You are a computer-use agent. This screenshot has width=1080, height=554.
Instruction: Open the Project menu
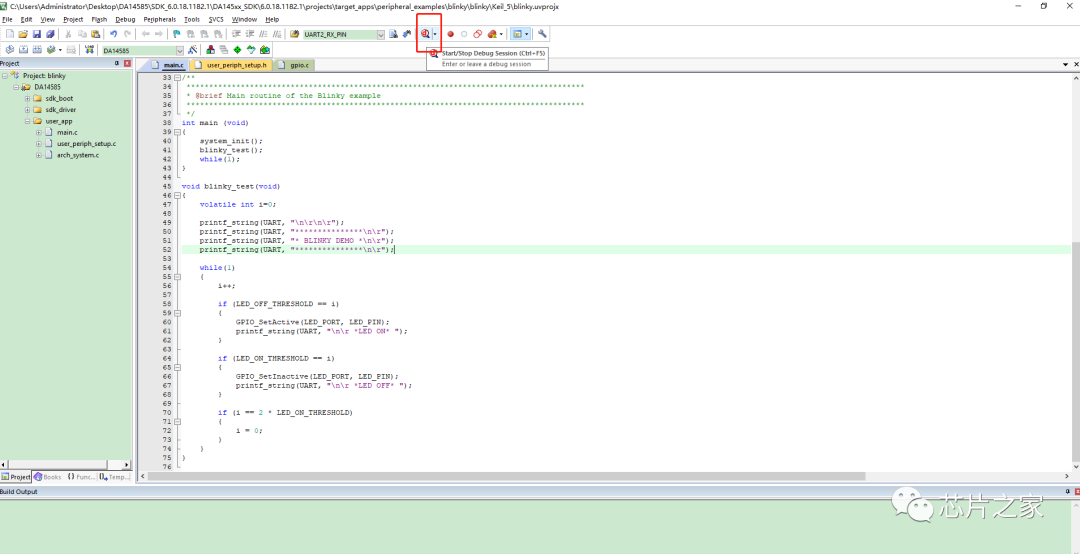point(73,19)
